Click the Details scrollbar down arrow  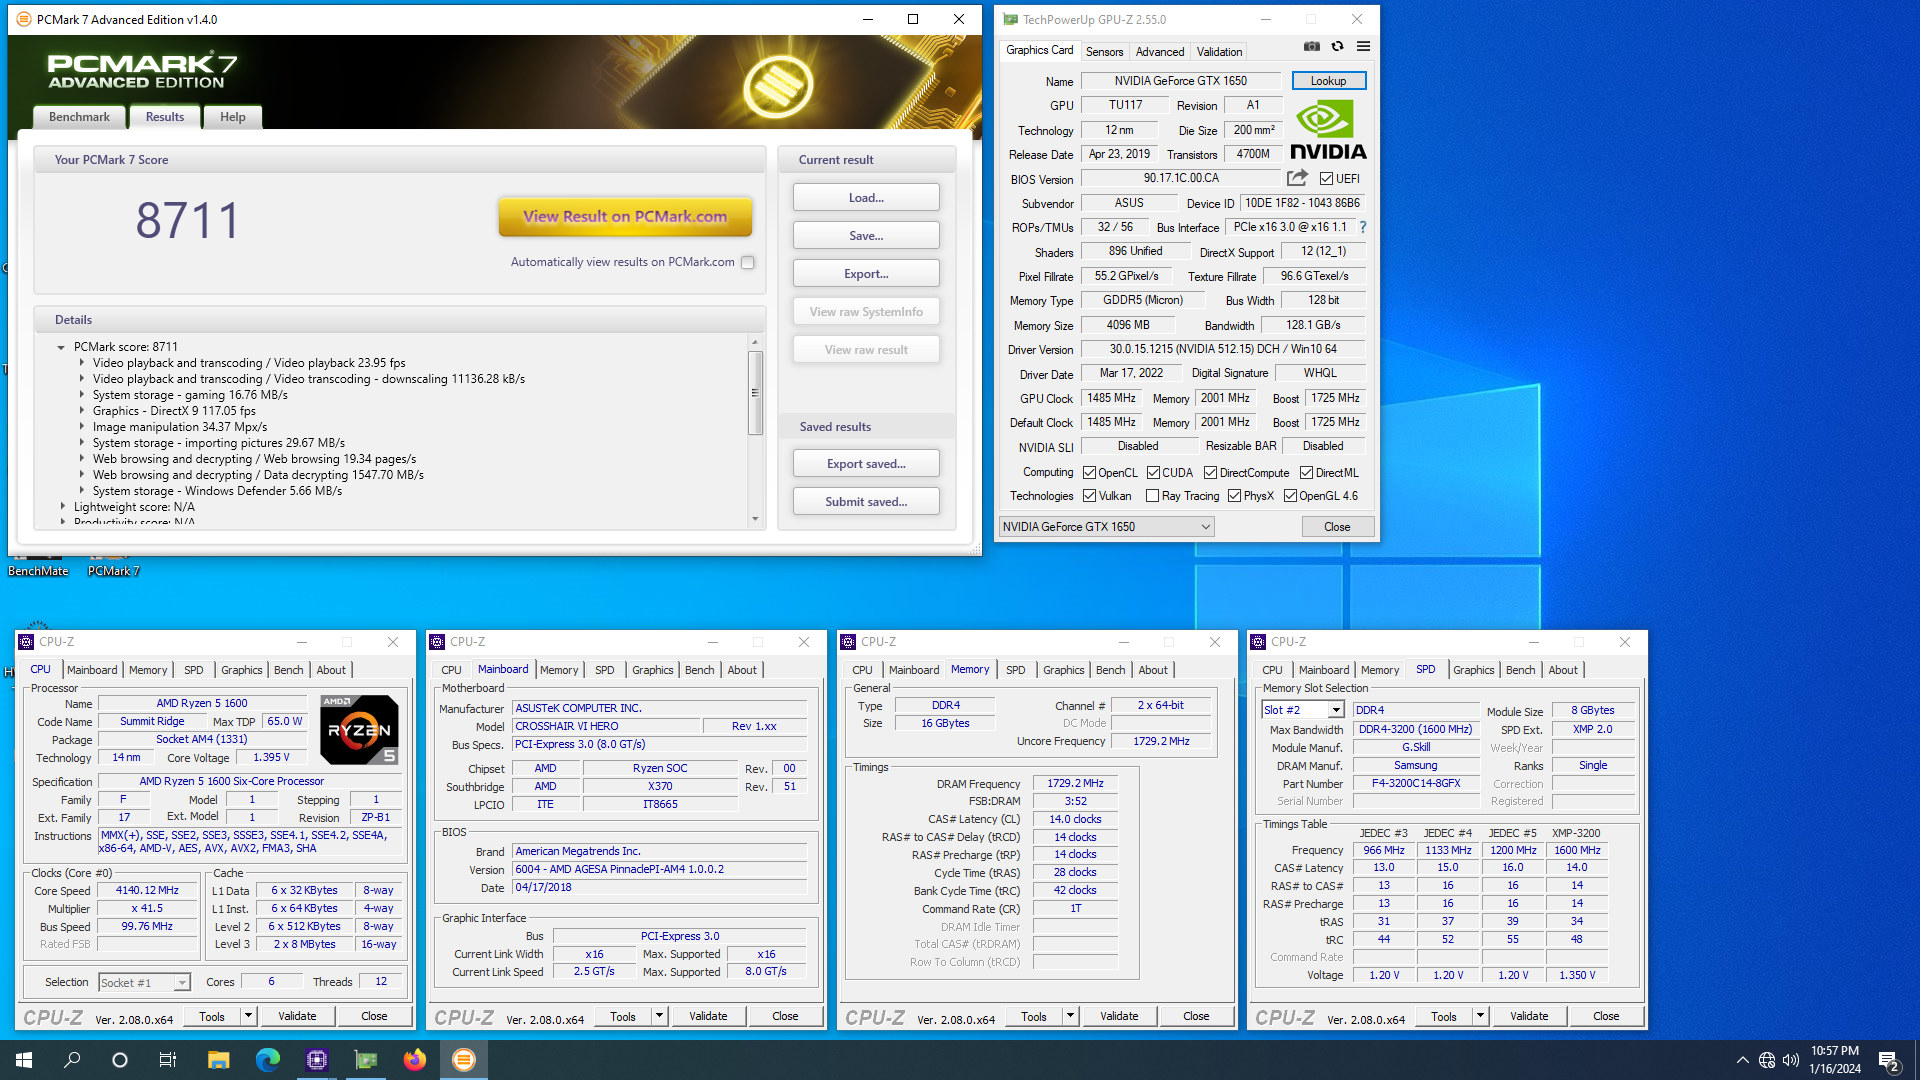click(x=755, y=519)
